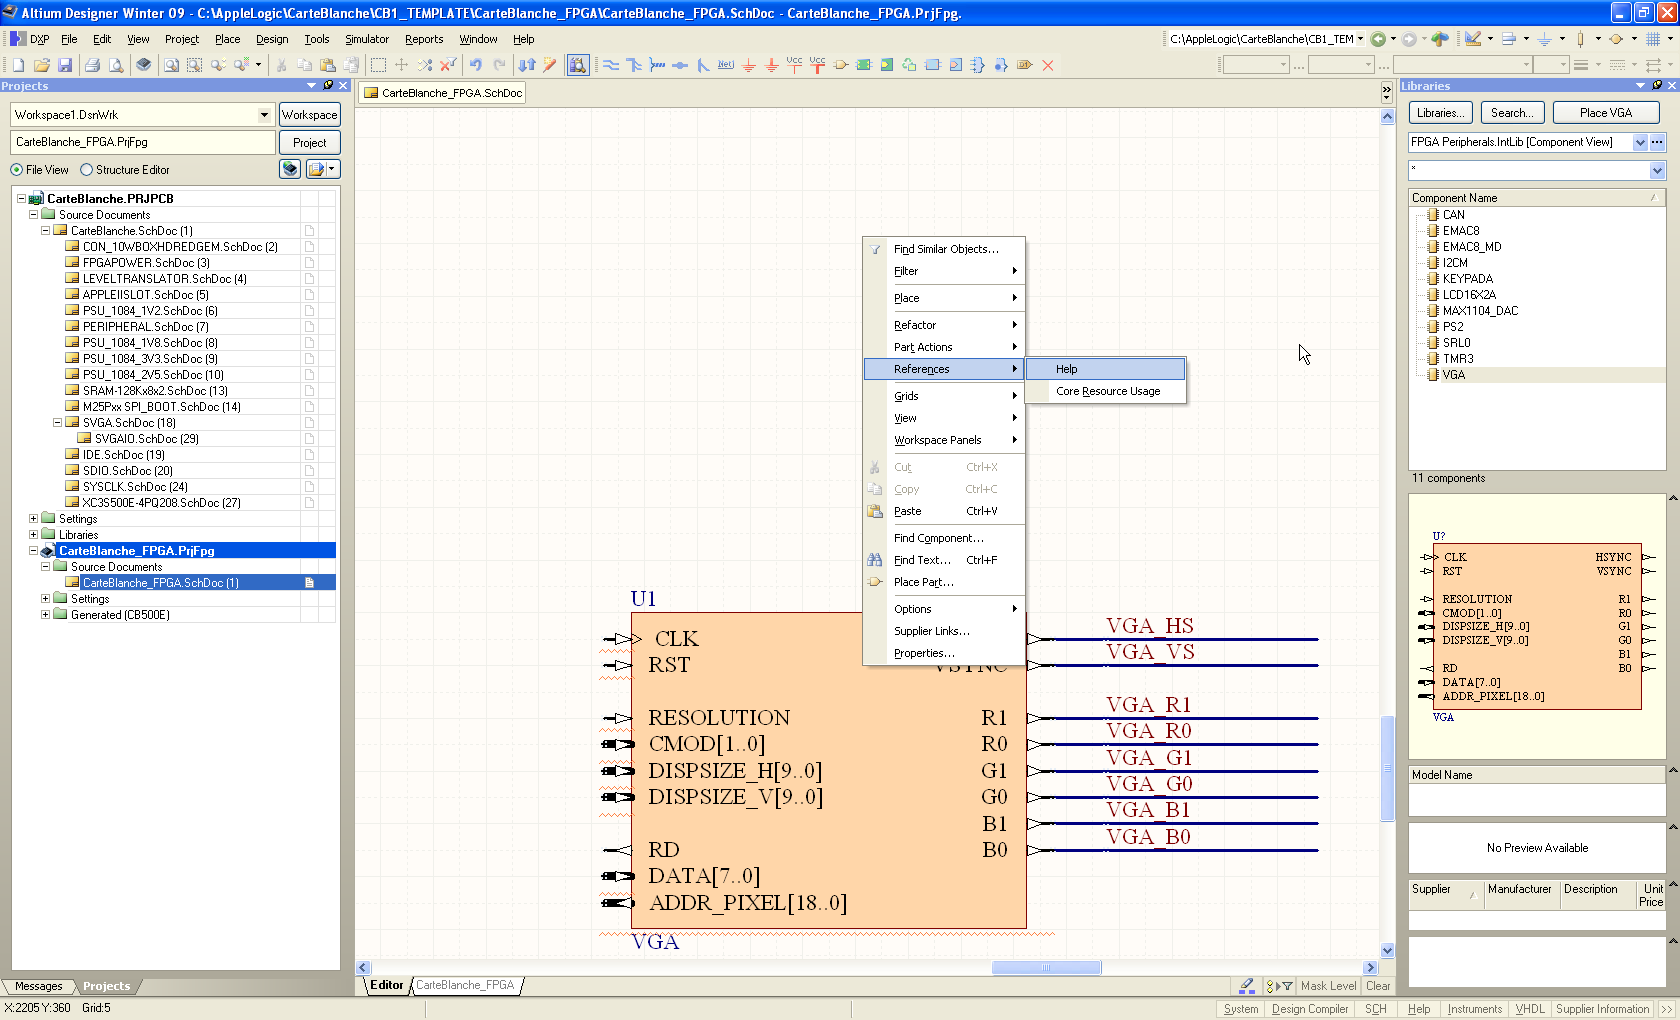Viewport: 1680px width, 1020px height.
Task: Click the Print toolbar icon
Action: [x=92, y=65]
